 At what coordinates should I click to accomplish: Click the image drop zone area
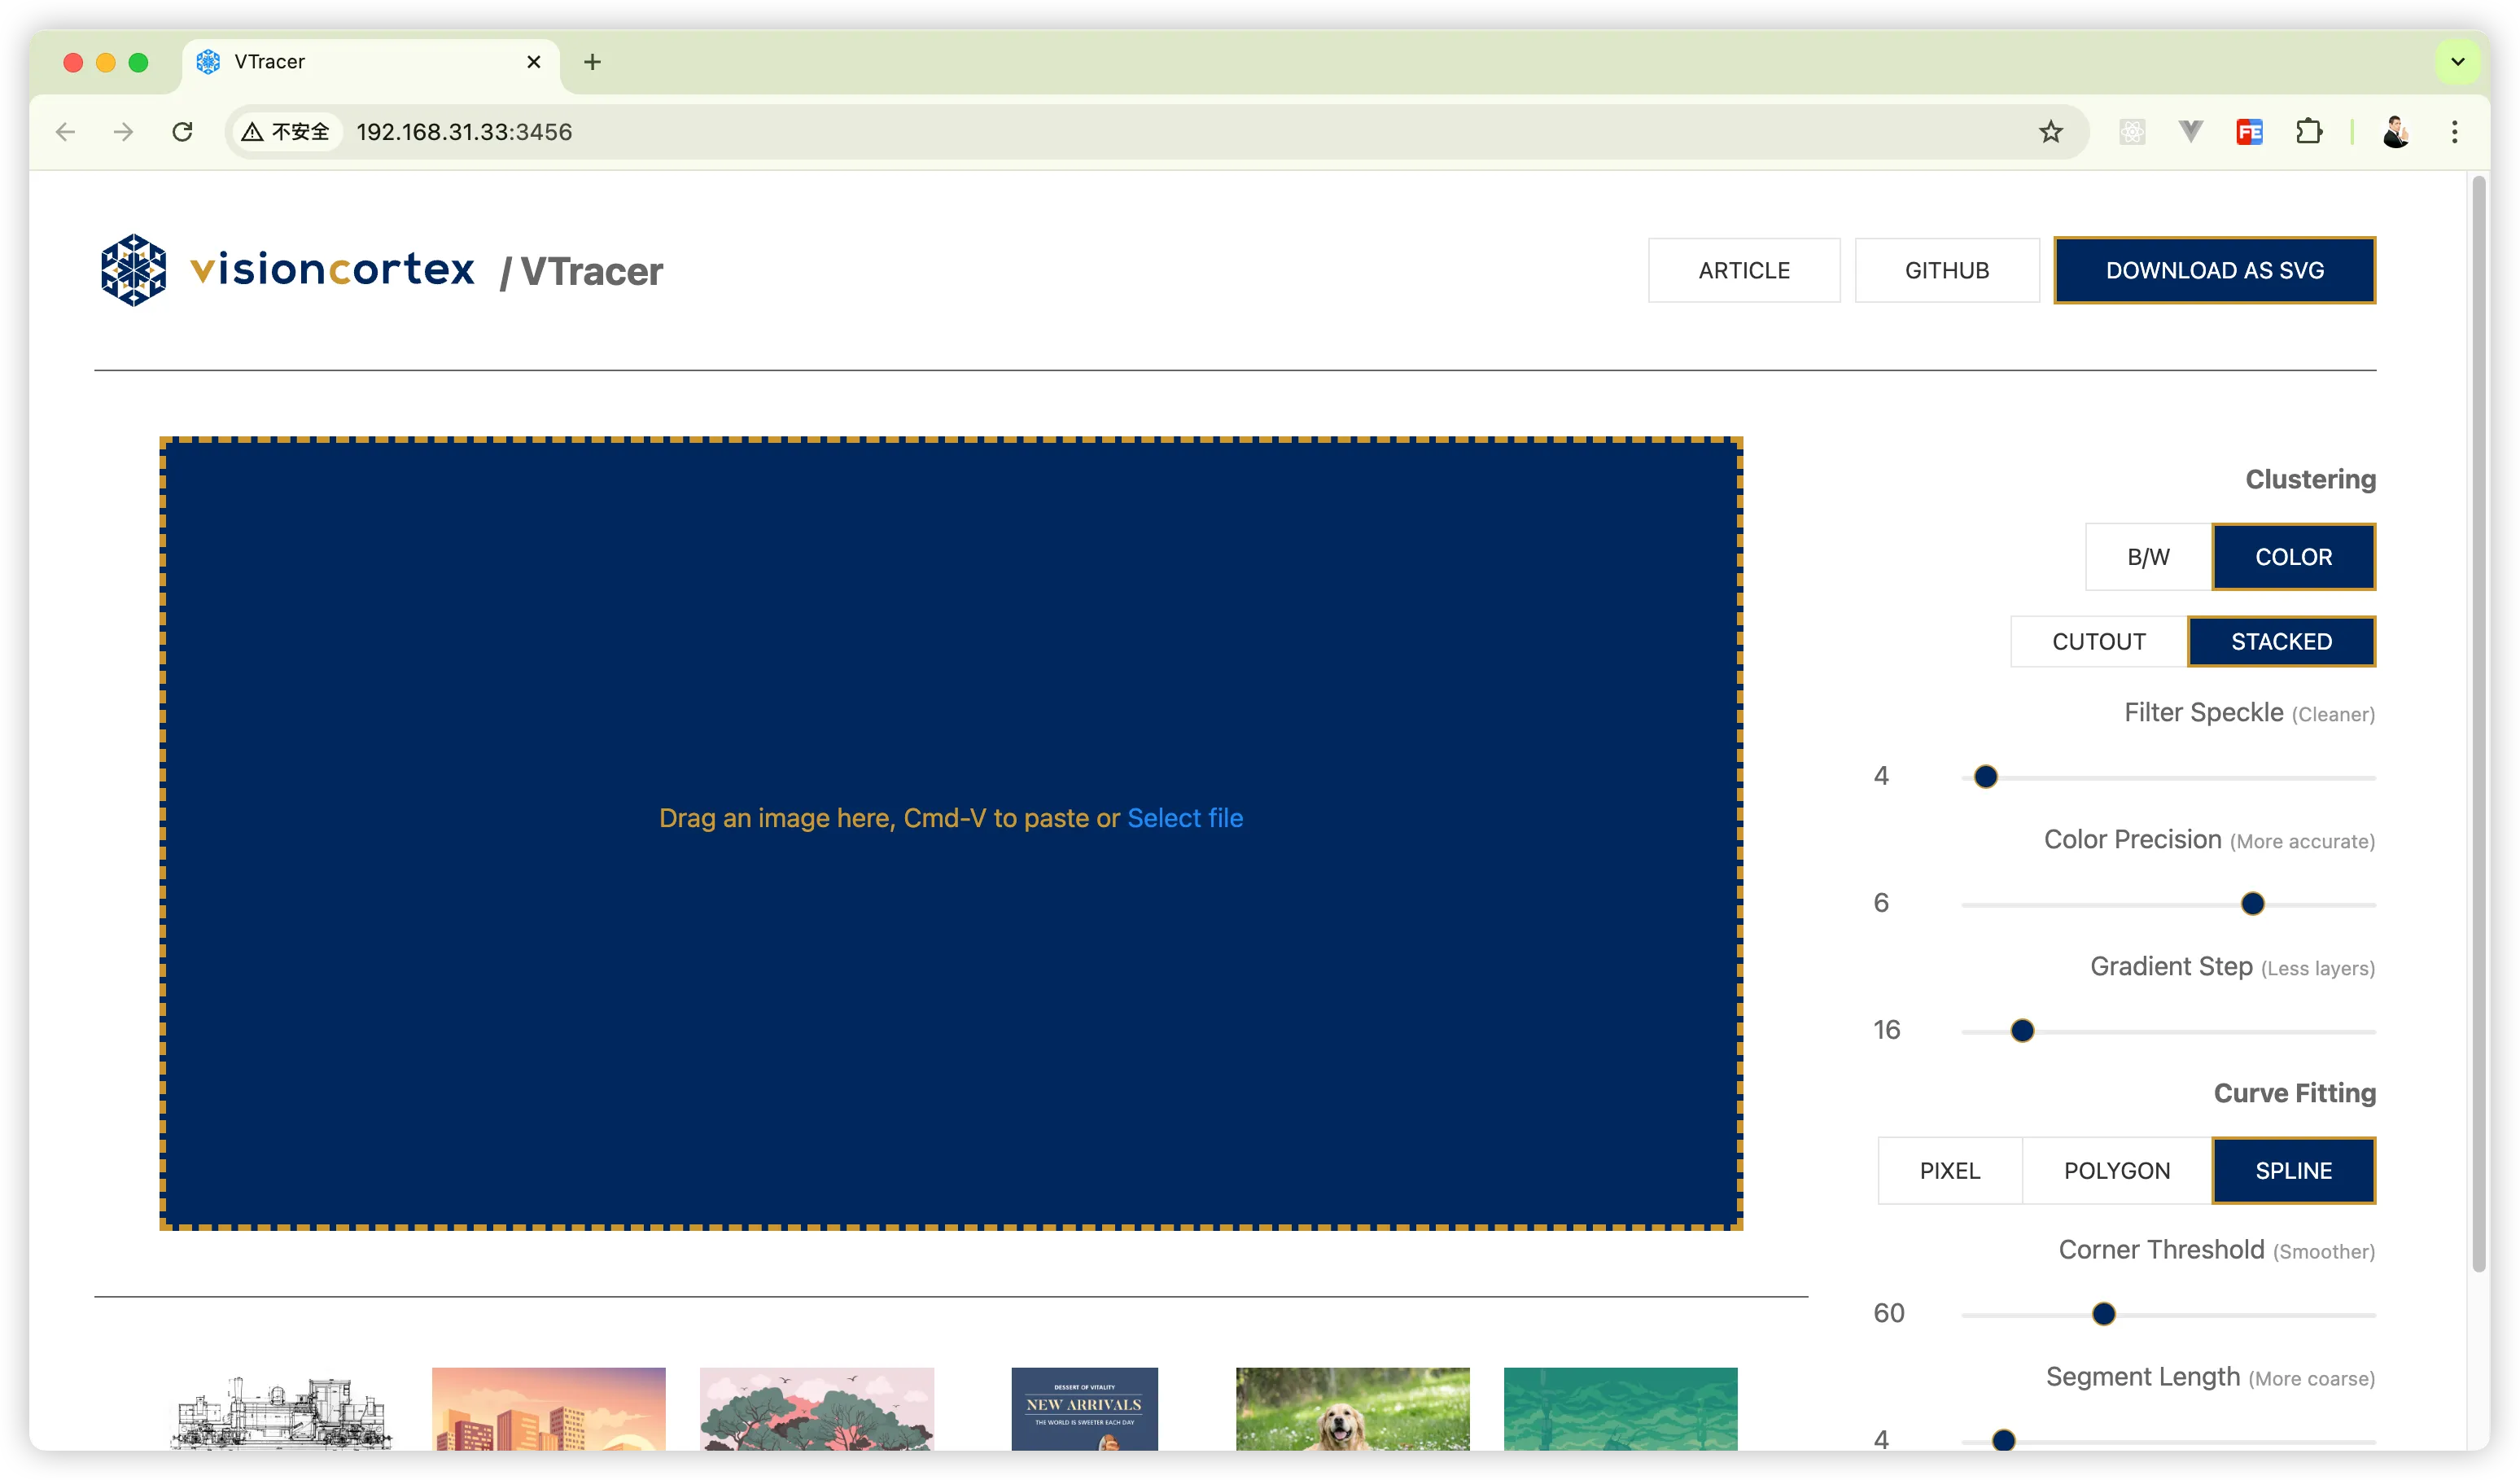951,833
